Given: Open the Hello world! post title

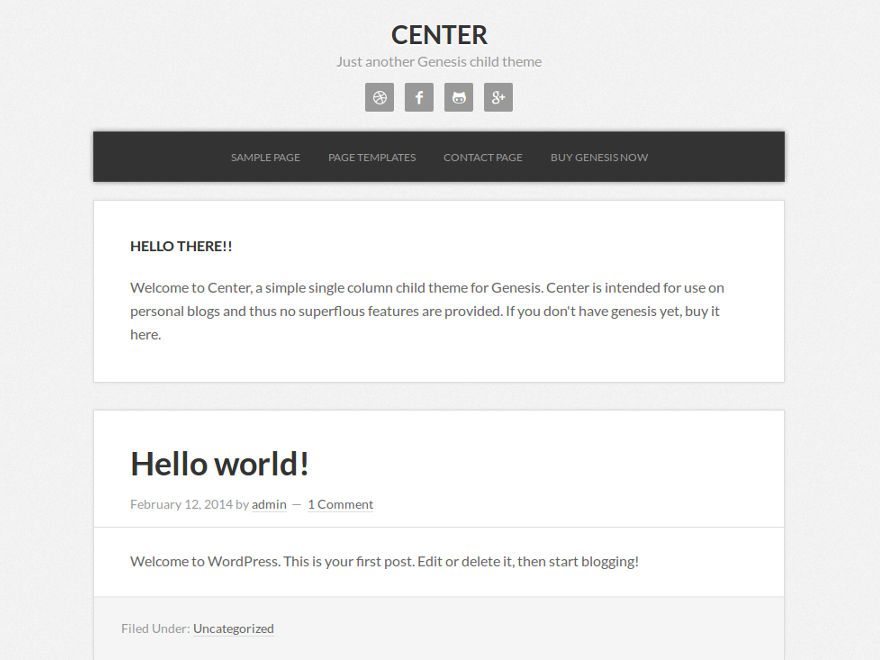Looking at the screenshot, I should tap(219, 464).
